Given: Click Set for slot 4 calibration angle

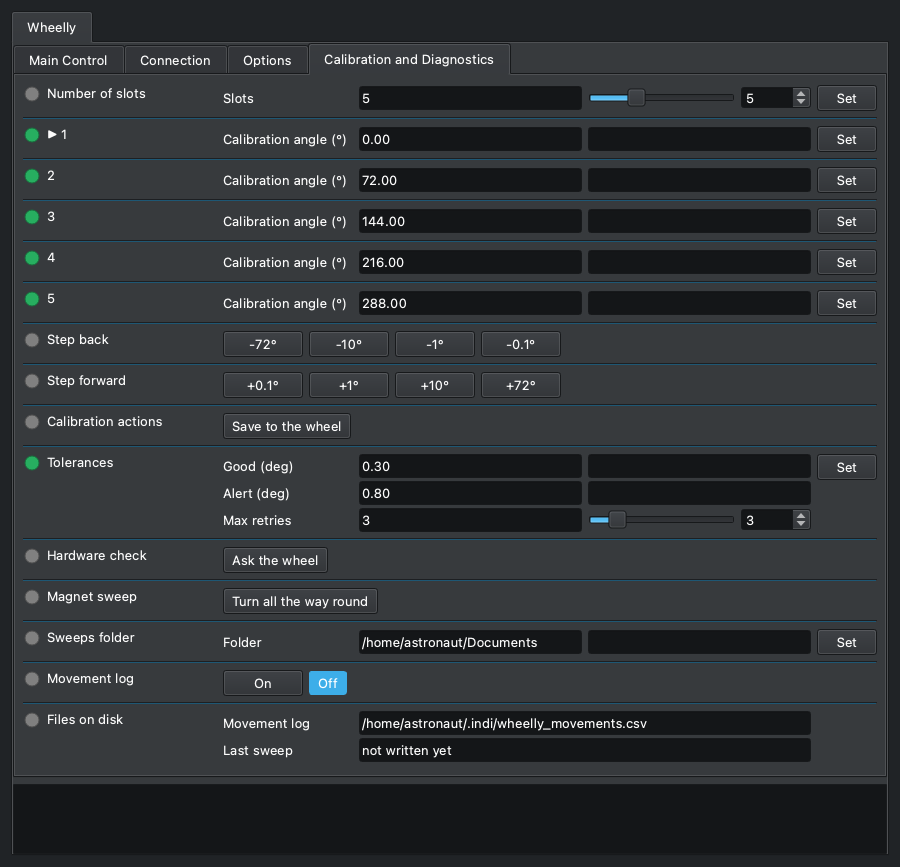Looking at the screenshot, I should (x=846, y=262).
